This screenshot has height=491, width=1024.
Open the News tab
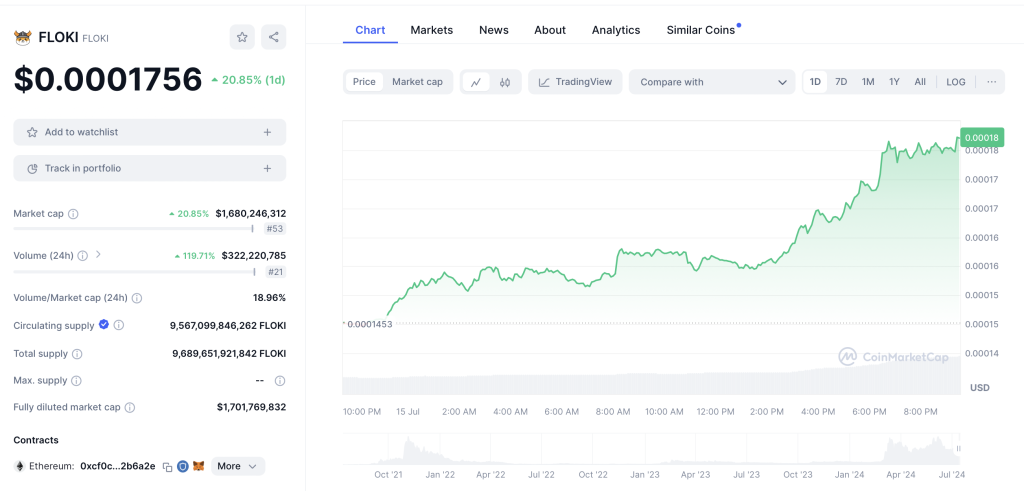point(494,30)
